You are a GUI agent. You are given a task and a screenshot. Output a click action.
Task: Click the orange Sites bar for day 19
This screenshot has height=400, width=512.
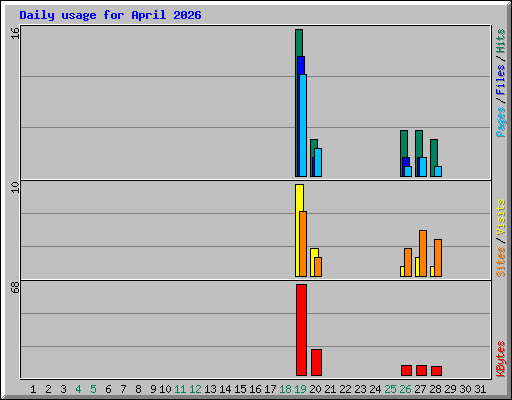pyautogui.click(x=303, y=244)
